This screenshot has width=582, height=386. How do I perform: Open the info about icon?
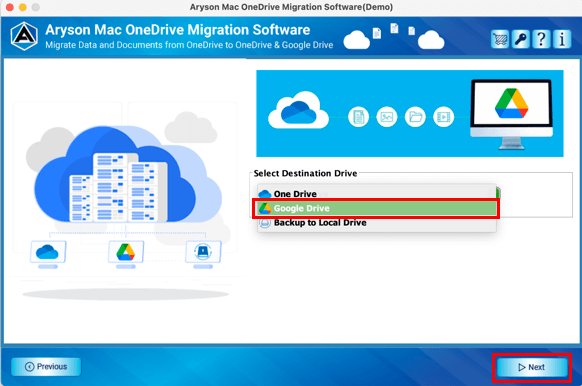point(562,39)
